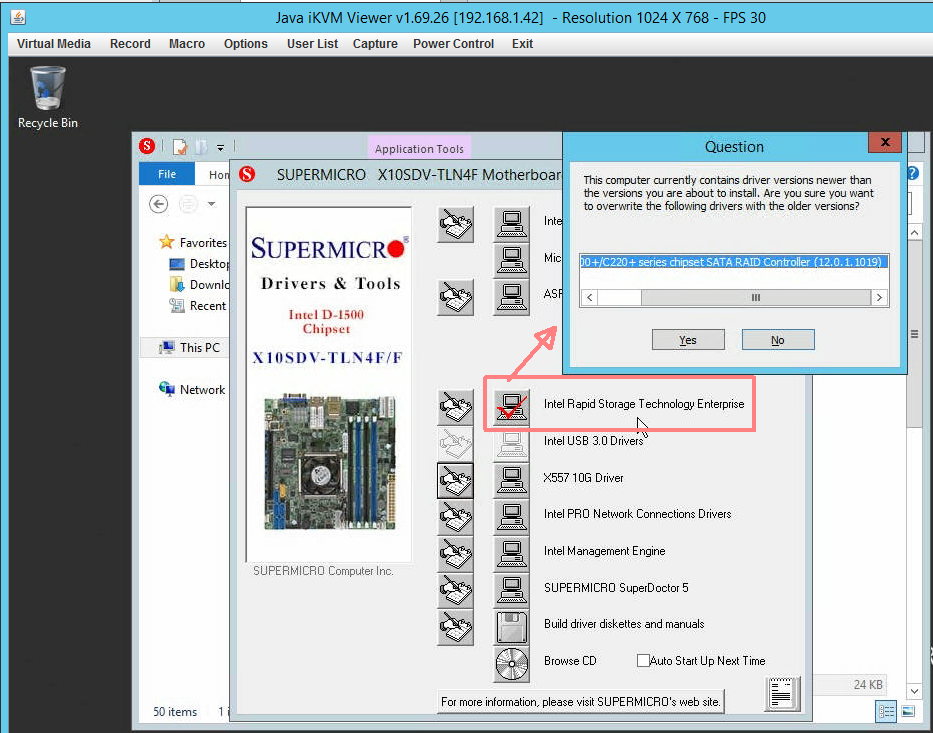Open recent locations dropdown arrow in Explorer
The width and height of the screenshot is (933, 733).
pyautogui.click(x=211, y=204)
